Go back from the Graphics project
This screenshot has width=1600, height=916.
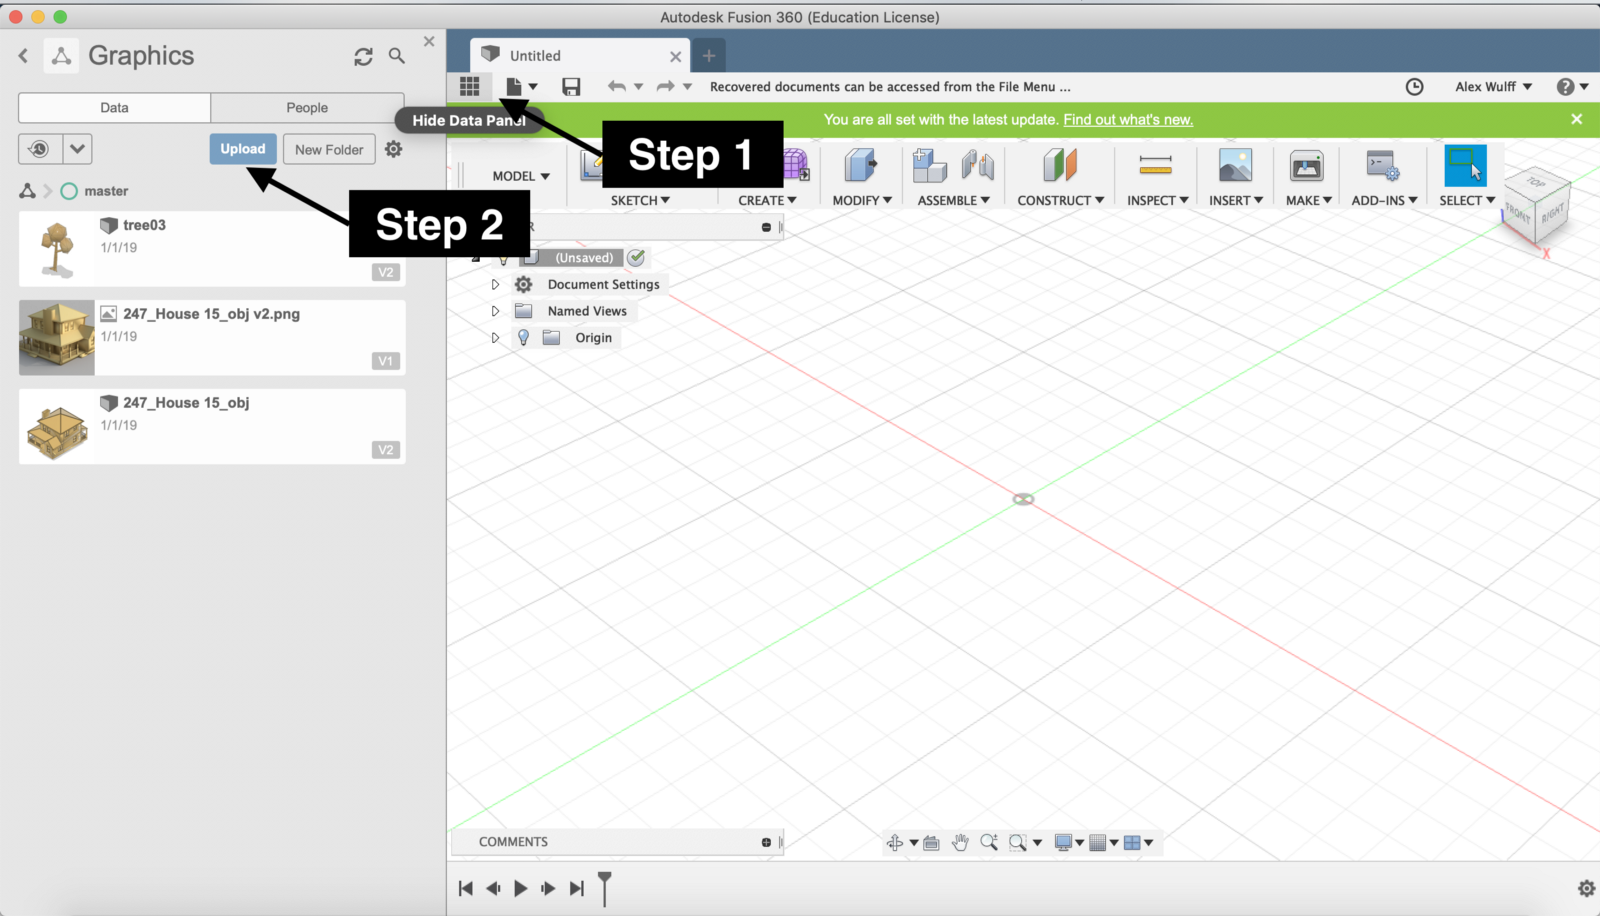point(23,56)
